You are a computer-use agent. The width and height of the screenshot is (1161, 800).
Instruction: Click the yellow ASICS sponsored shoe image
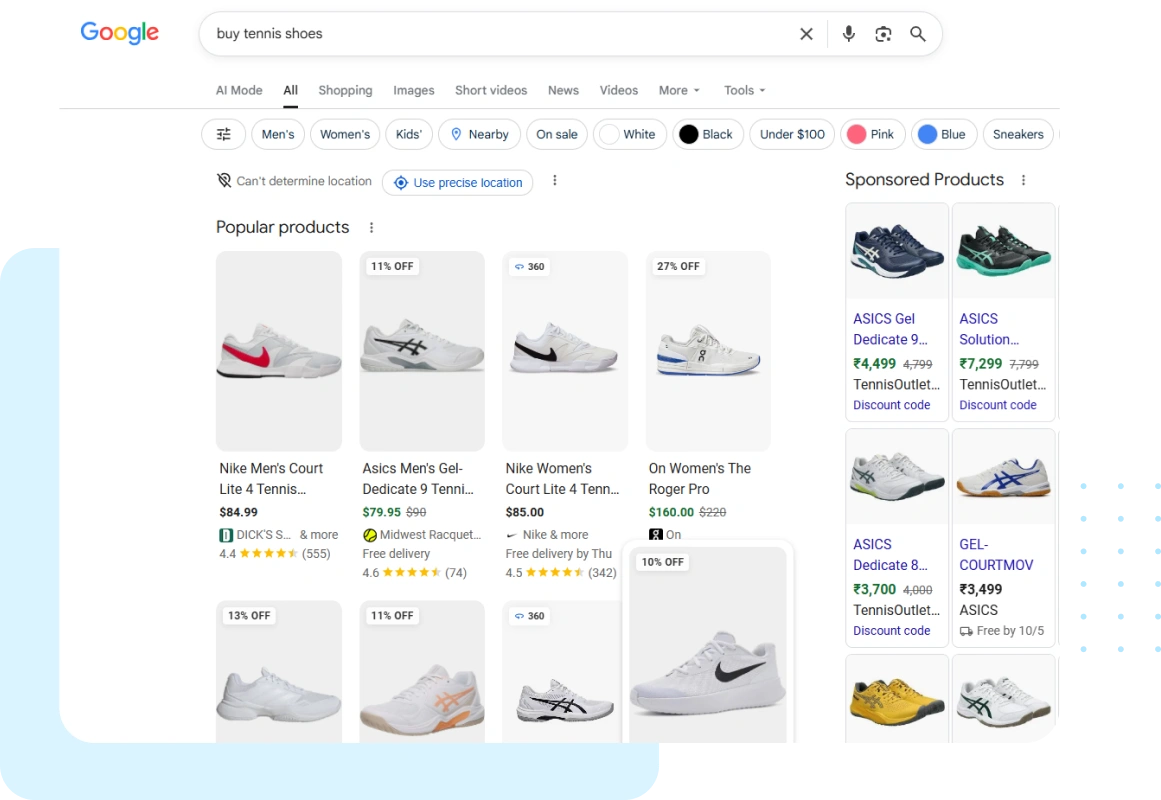click(x=897, y=699)
